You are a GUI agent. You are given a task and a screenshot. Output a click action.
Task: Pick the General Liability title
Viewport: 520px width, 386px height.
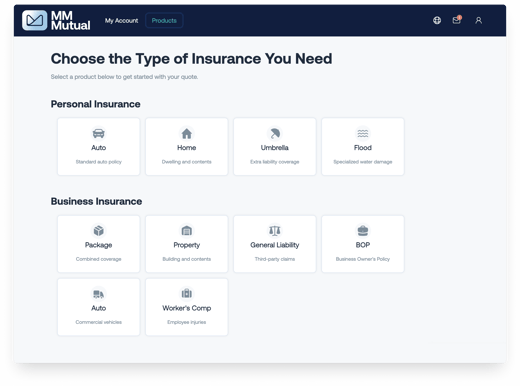(275, 245)
